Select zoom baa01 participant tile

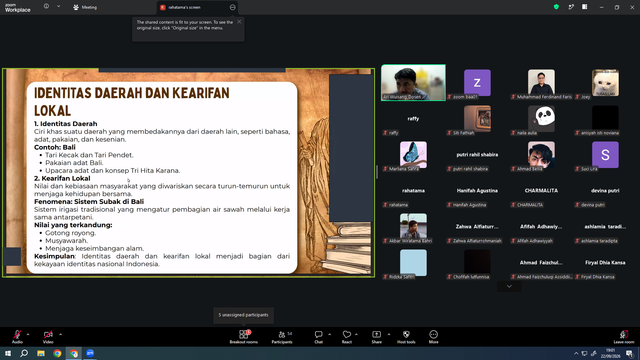coord(477,83)
